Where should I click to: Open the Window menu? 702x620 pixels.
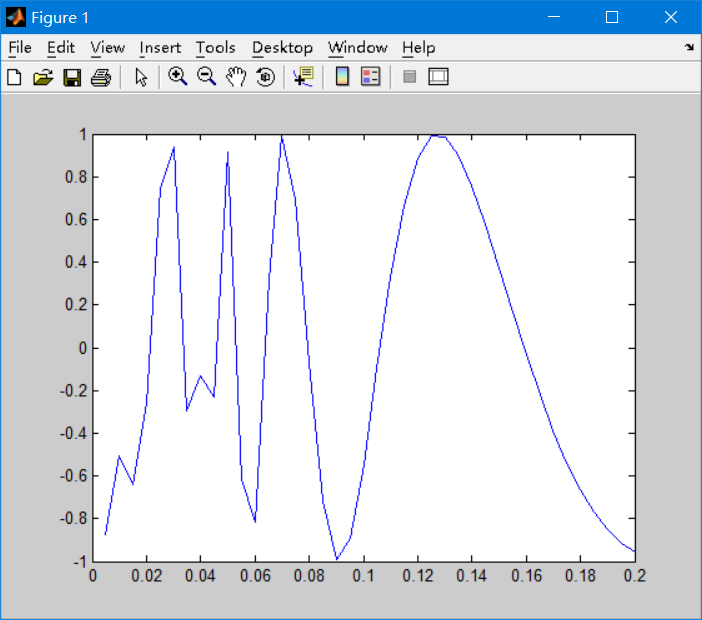tap(358, 47)
